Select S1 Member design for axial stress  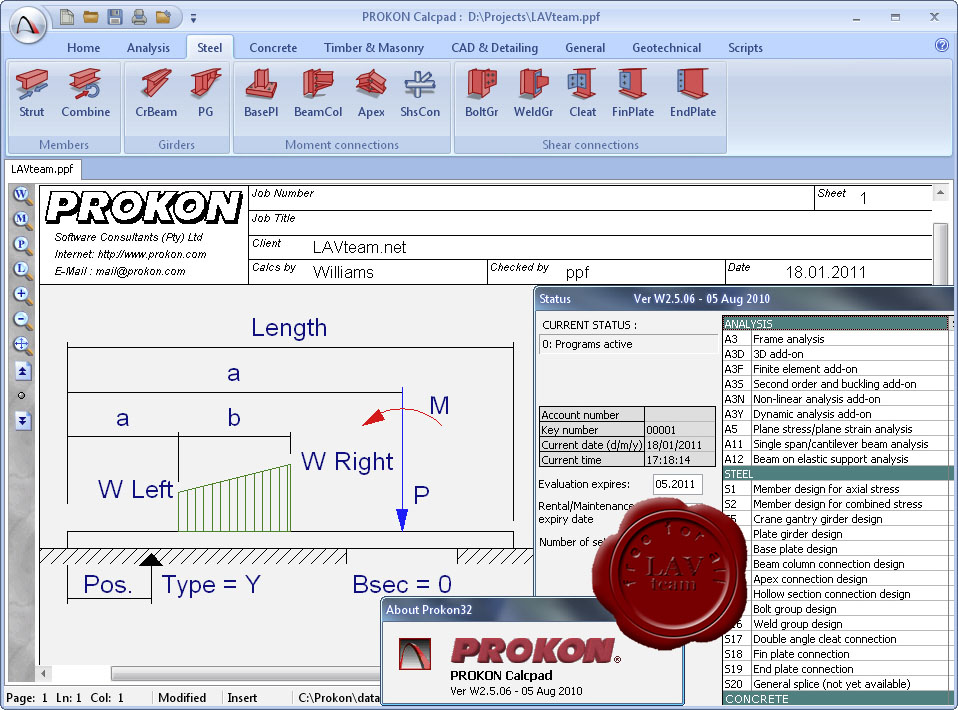tap(824, 489)
